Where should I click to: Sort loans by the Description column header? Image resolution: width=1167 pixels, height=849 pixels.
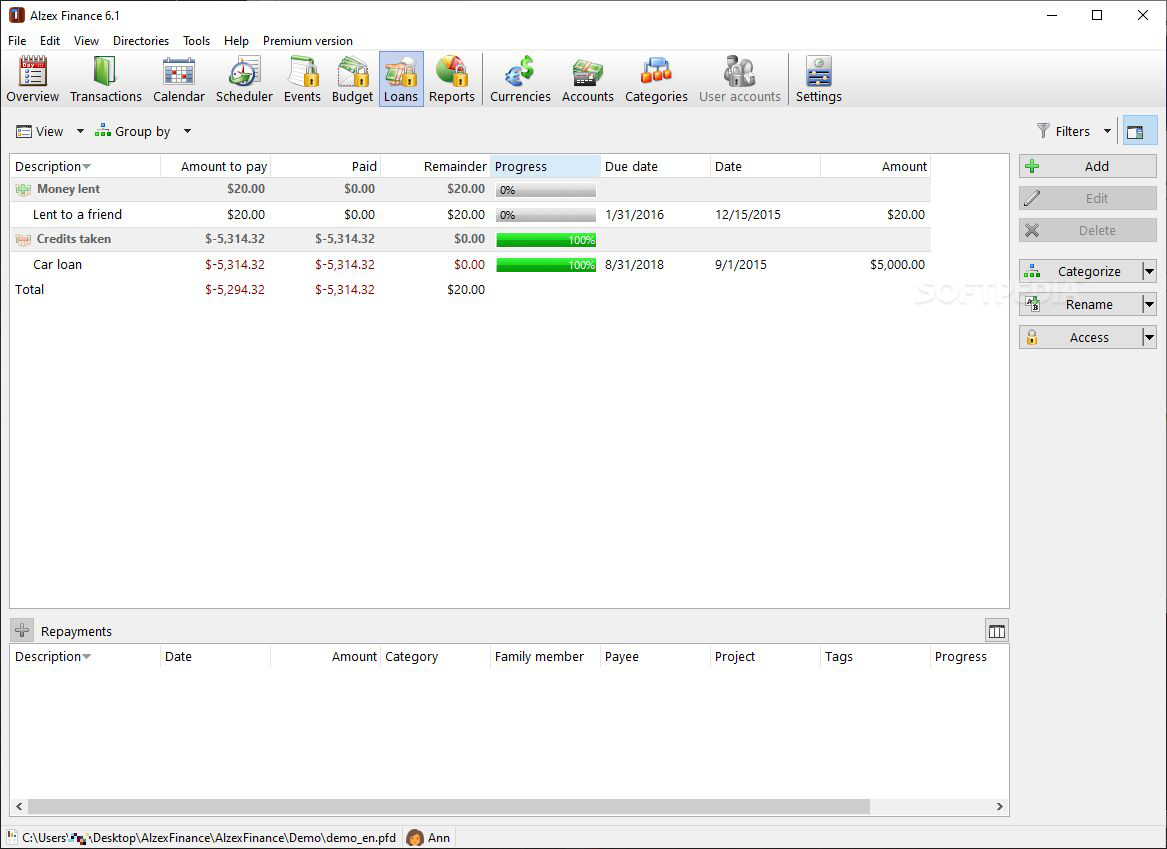(85, 166)
